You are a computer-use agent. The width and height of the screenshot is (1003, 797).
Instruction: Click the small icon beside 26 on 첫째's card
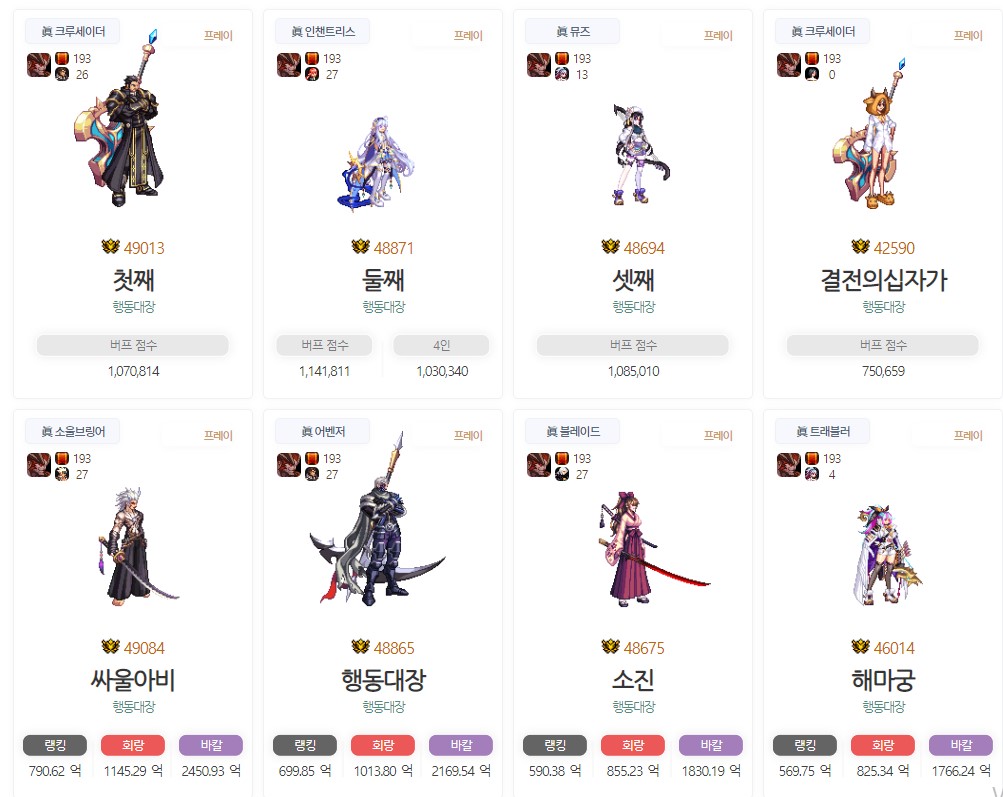[x=62, y=75]
